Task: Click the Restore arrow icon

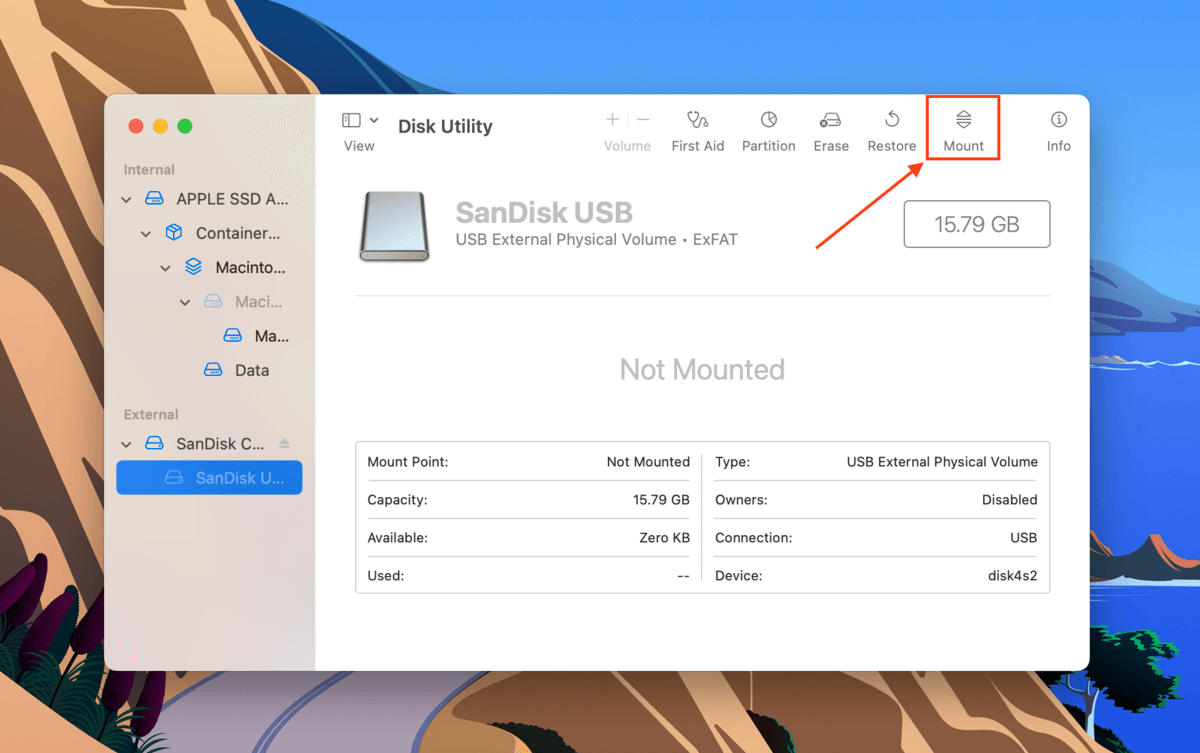Action: 892,120
